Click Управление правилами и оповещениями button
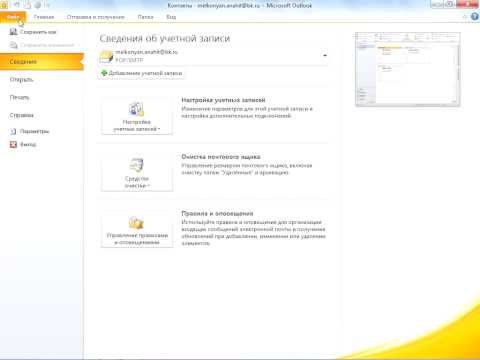 (137, 229)
